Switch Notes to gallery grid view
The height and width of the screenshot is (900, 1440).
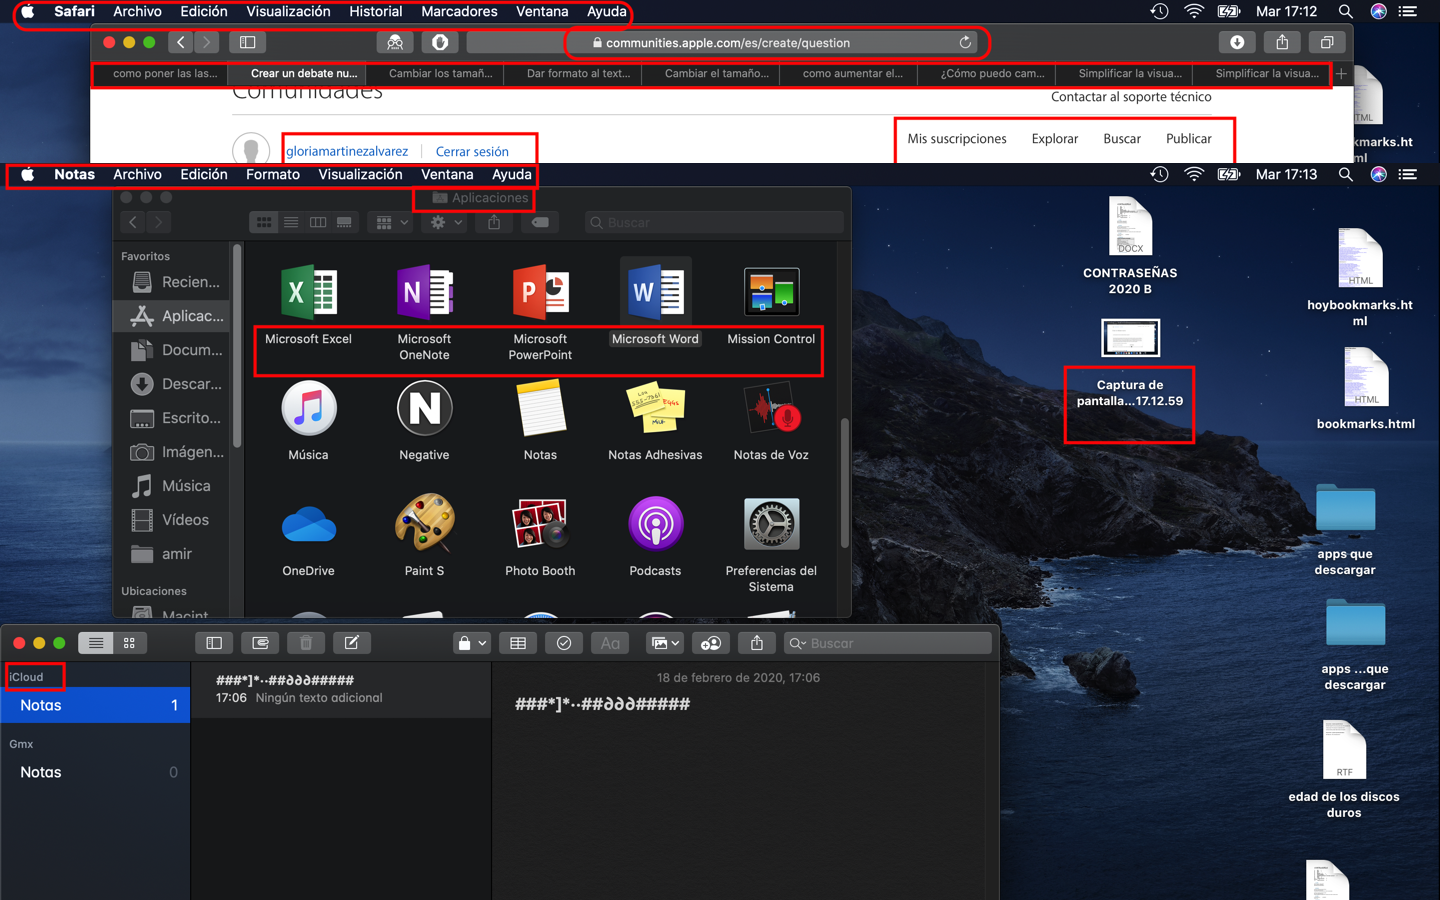(x=129, y=643)
